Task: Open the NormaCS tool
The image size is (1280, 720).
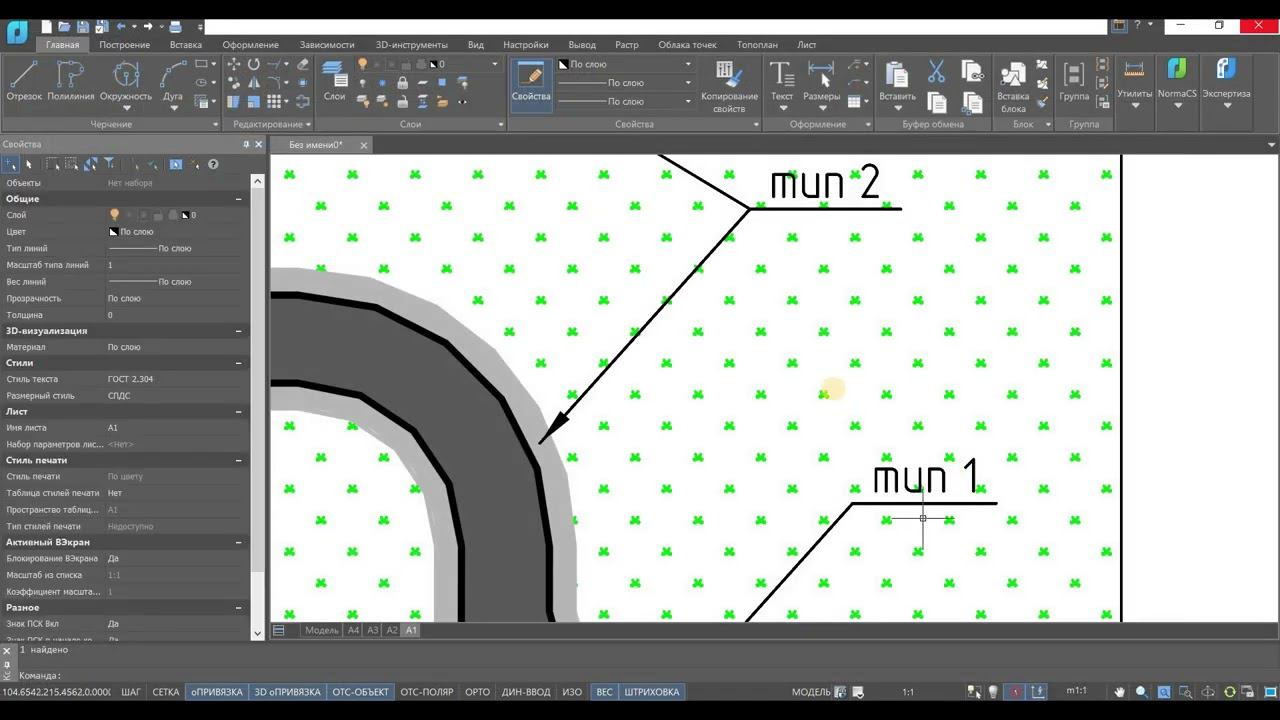Action: coord(1177,84)
